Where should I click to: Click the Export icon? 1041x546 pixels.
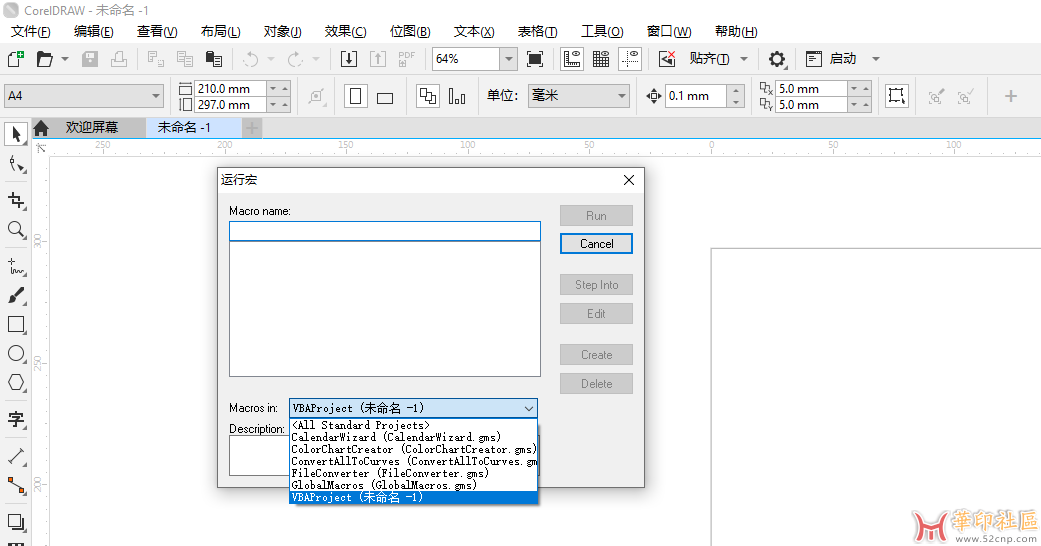point(378,59)
